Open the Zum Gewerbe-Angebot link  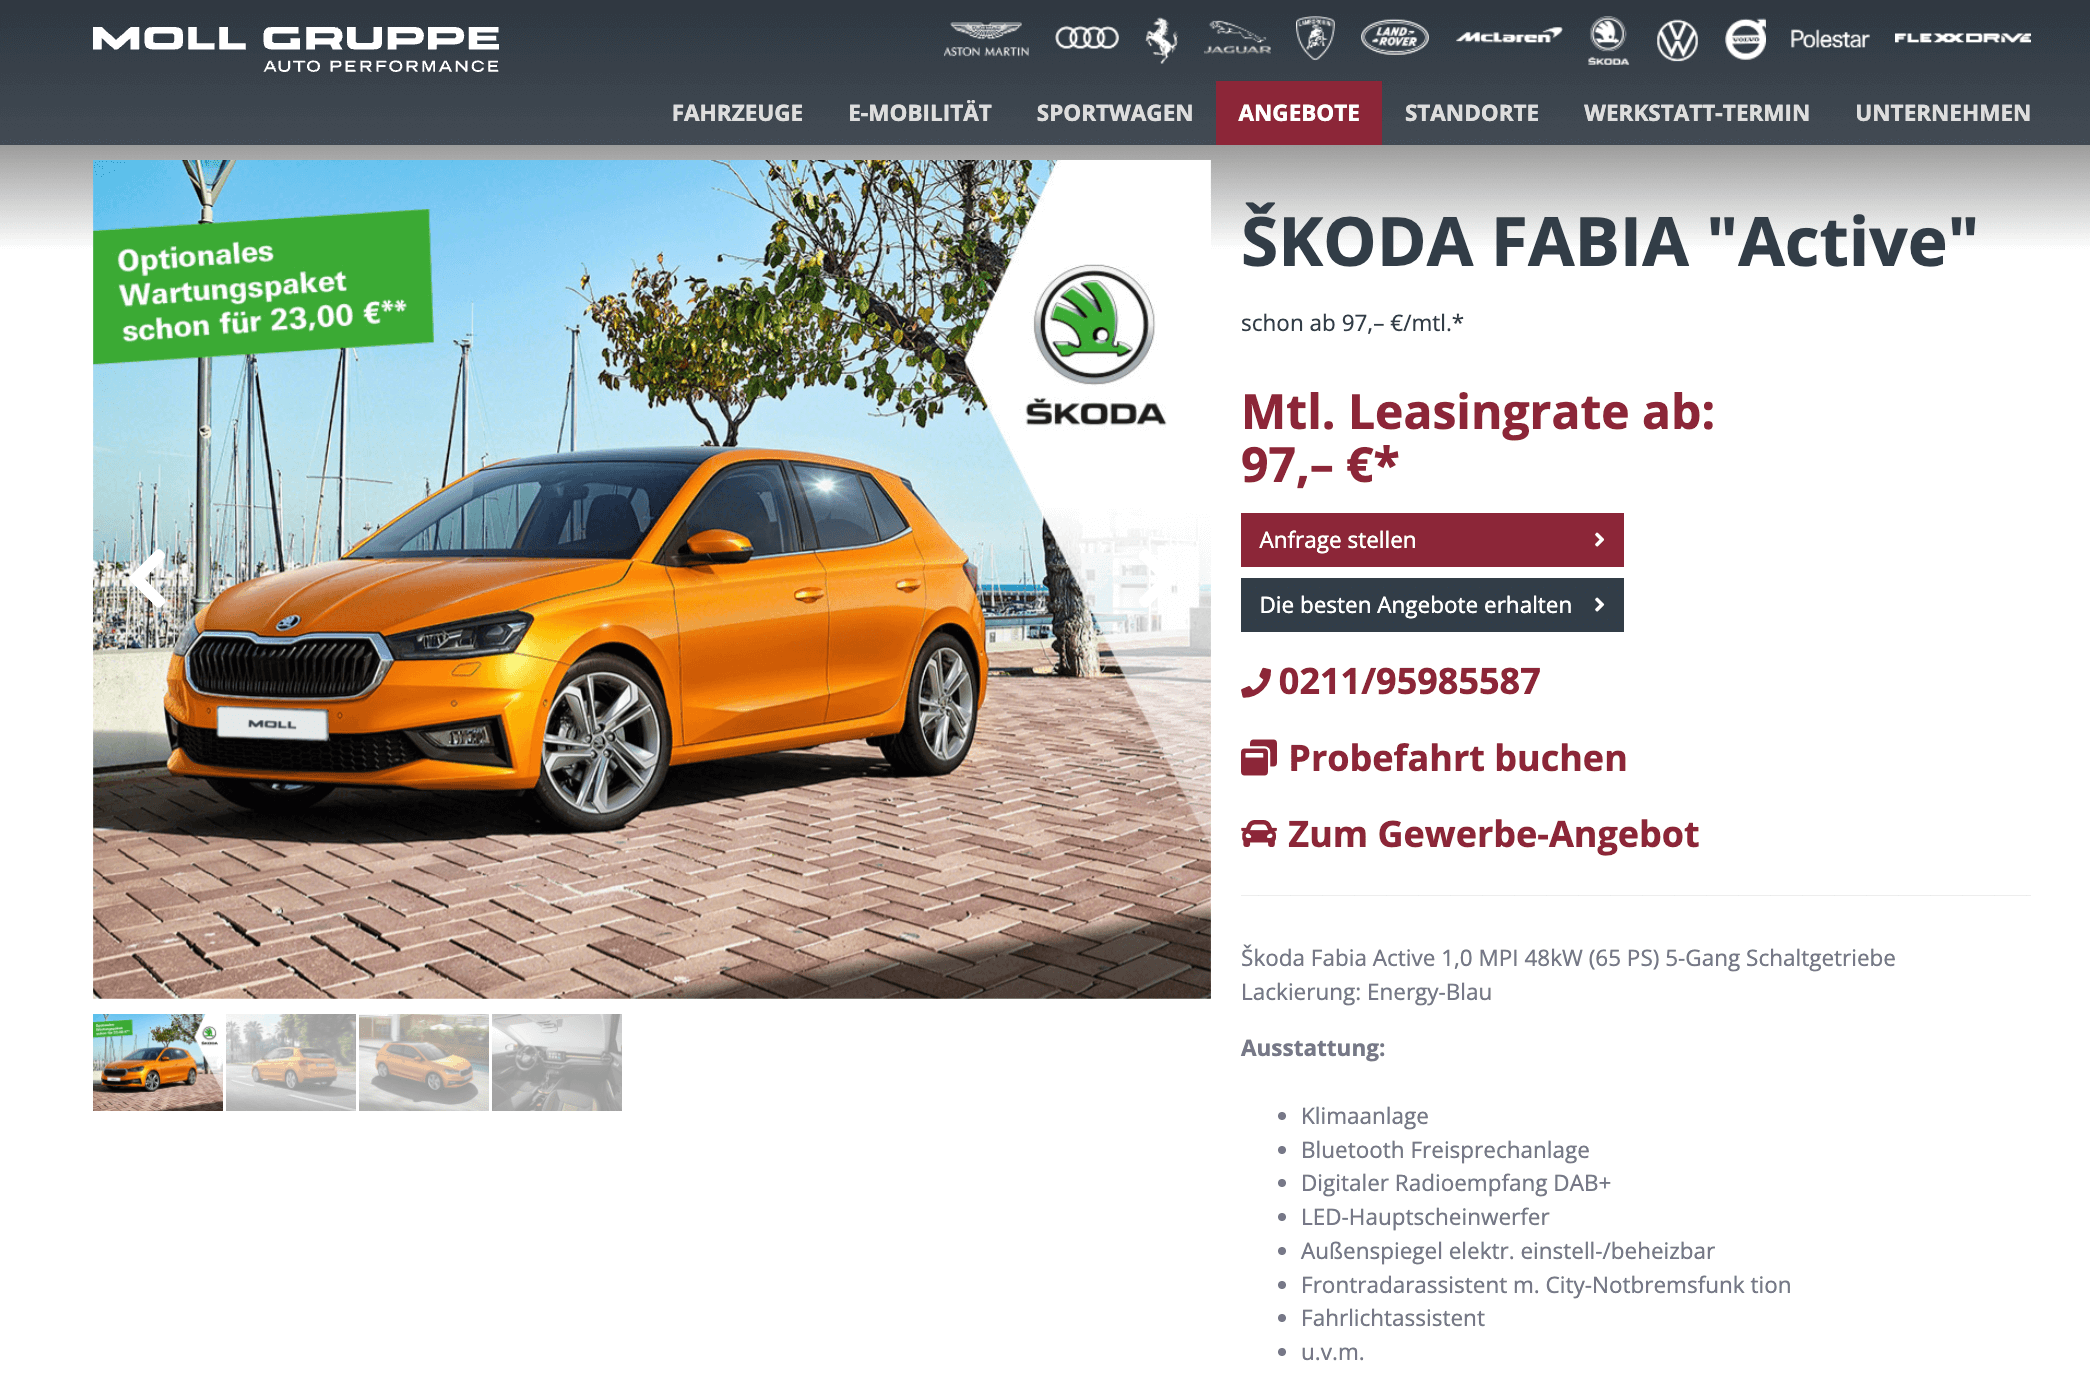pos(1493,834)
